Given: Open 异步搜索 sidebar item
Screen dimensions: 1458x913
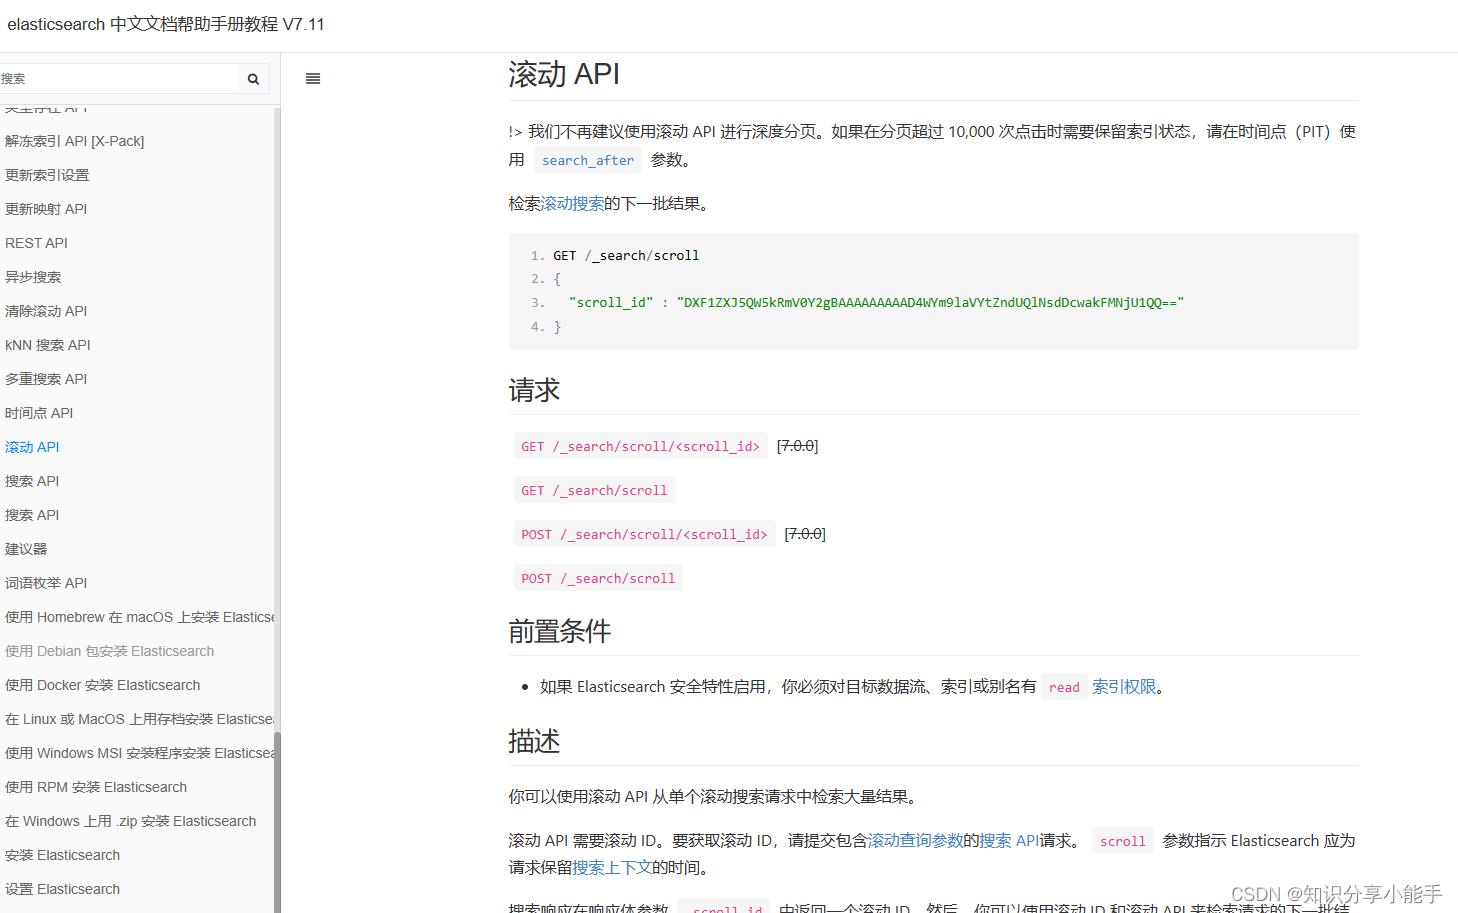Looking at the screenshot, I should (x=33, y=277).
